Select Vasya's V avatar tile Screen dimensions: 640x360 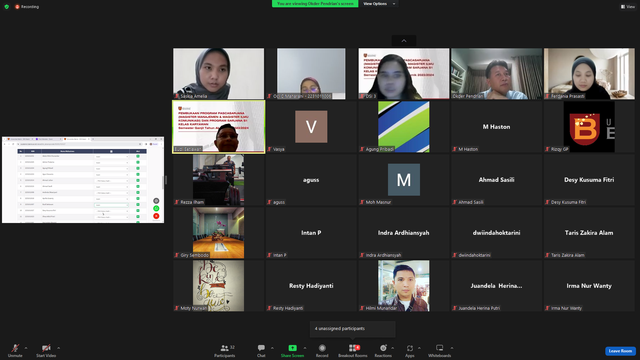[311, 127]
